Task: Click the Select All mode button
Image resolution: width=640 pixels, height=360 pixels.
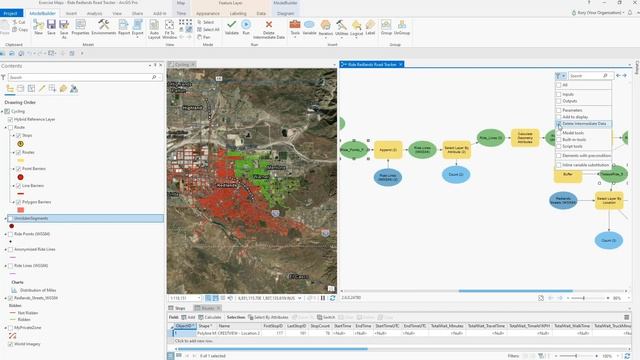Action: pos(208,29)
